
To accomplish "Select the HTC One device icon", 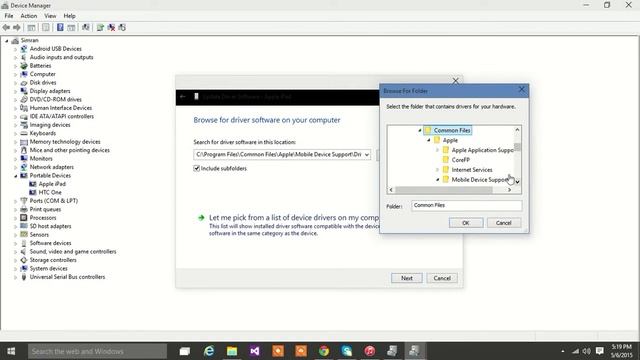I will click(33, 192).
